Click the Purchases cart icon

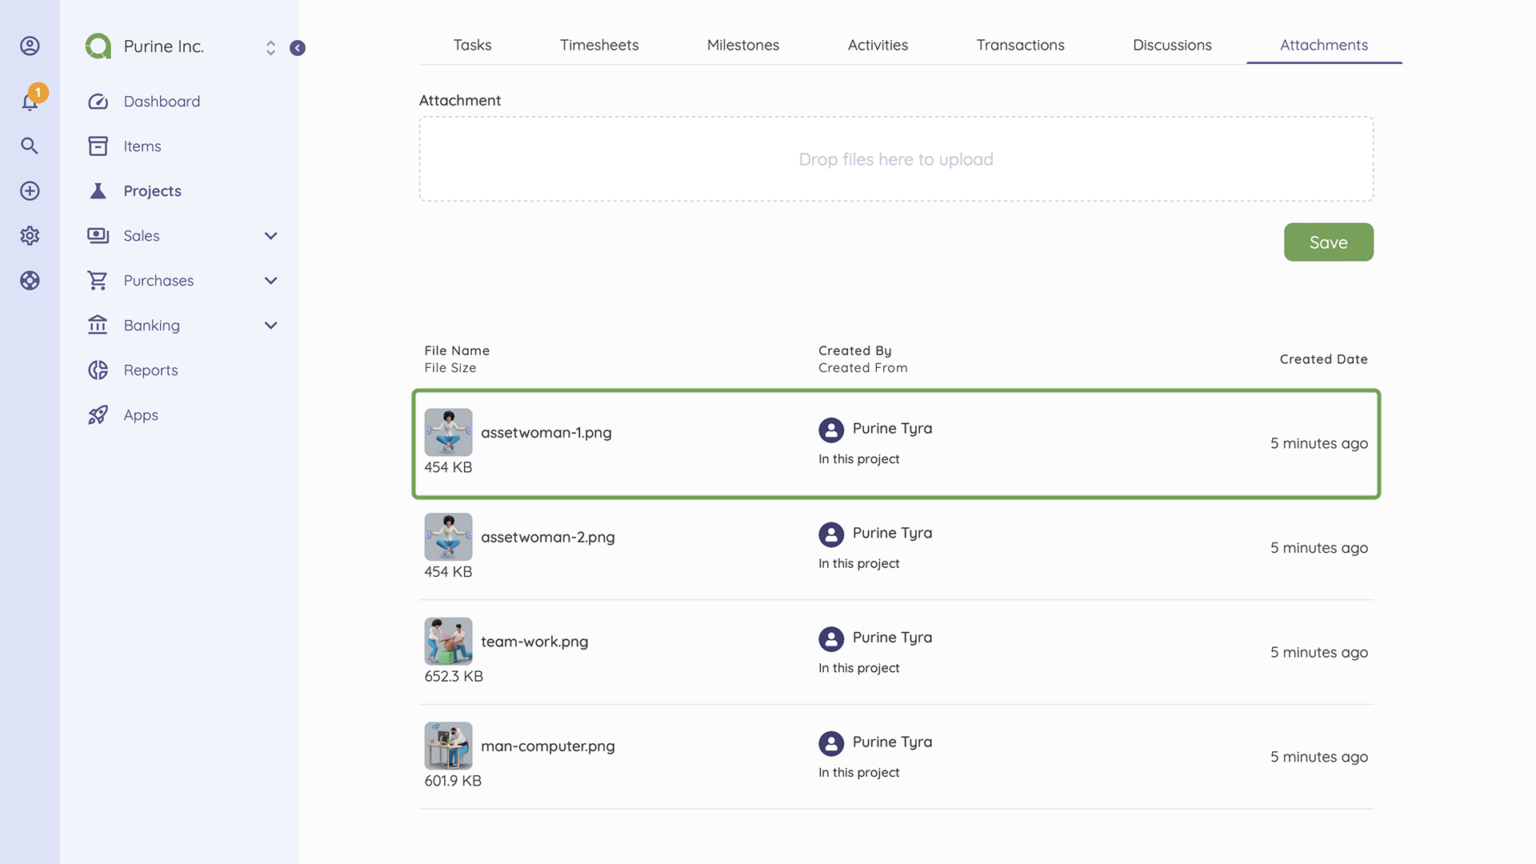pyautogui.click(x=98, y=281)
